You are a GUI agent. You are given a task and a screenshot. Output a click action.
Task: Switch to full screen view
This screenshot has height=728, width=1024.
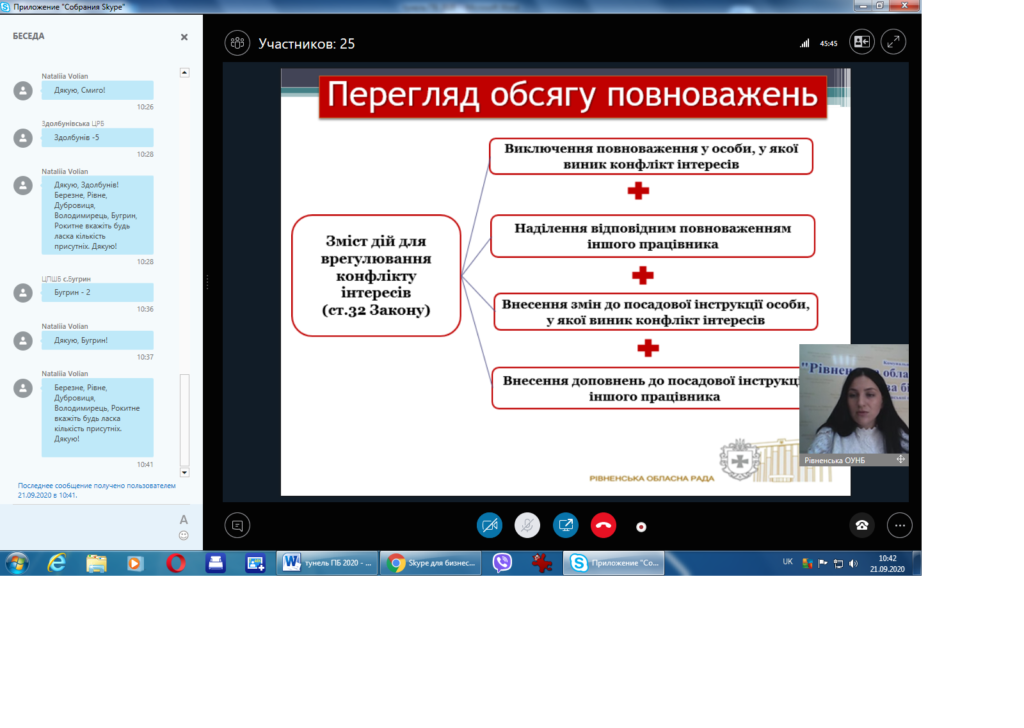click(x=893, y=42)
